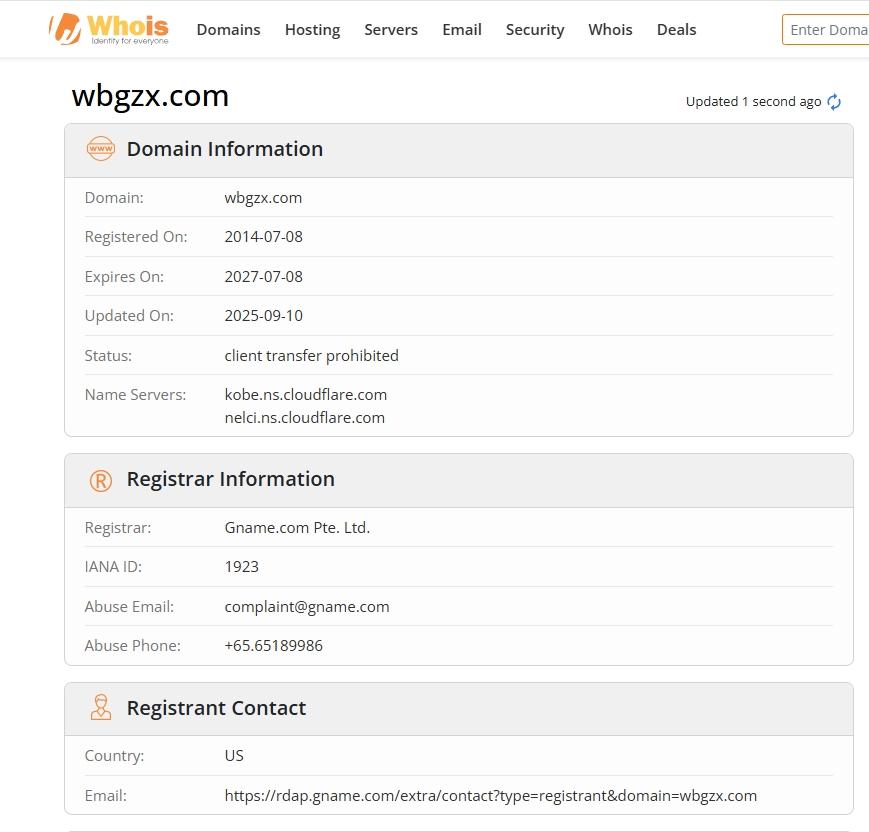Click the Whois logo in header

click(x=109, y=29)
